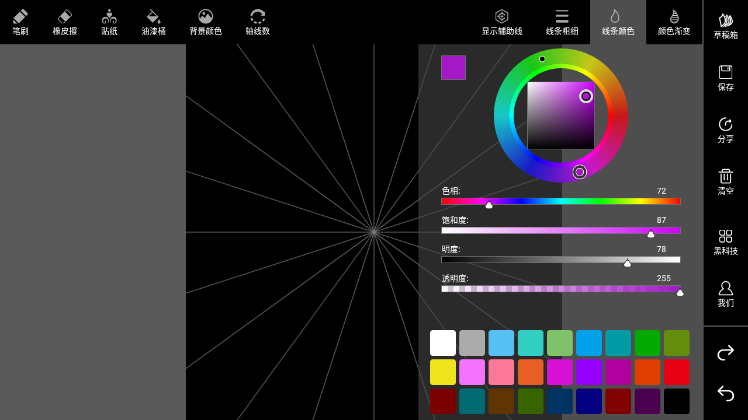Image resolution: width=748 pixels, height=420 pixels.
Task: Pick the salmon pink swatch
Action: tap(501, 372)
